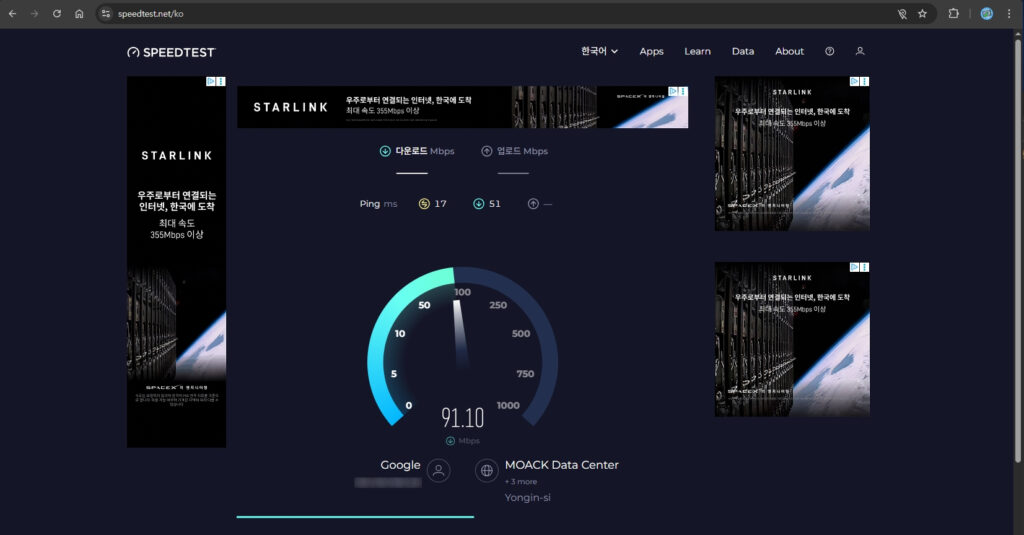The height and width of the screenshot is (535, 1024).
Task: Click the 업로드 Mbps label
Action: click(x=522, y=151)
